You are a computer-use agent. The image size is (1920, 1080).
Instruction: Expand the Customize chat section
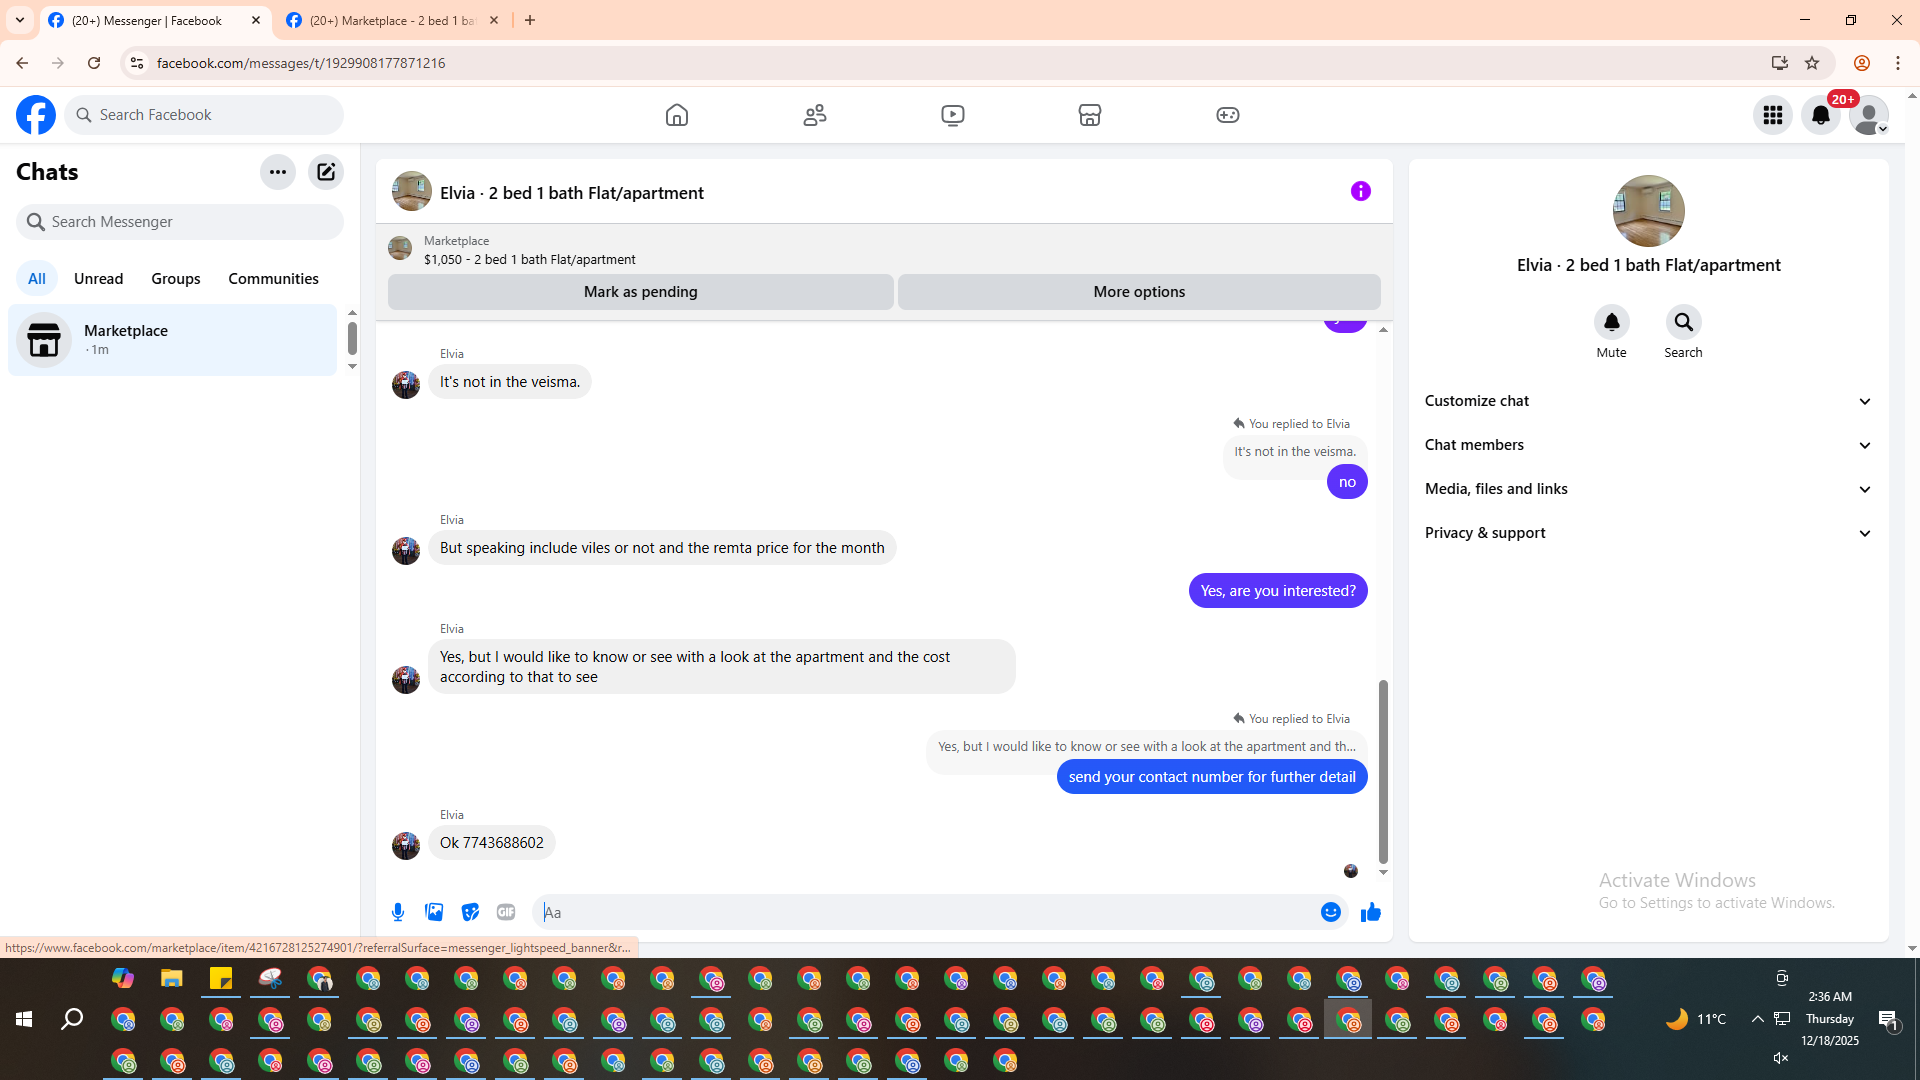click(x=1648, y=401)
